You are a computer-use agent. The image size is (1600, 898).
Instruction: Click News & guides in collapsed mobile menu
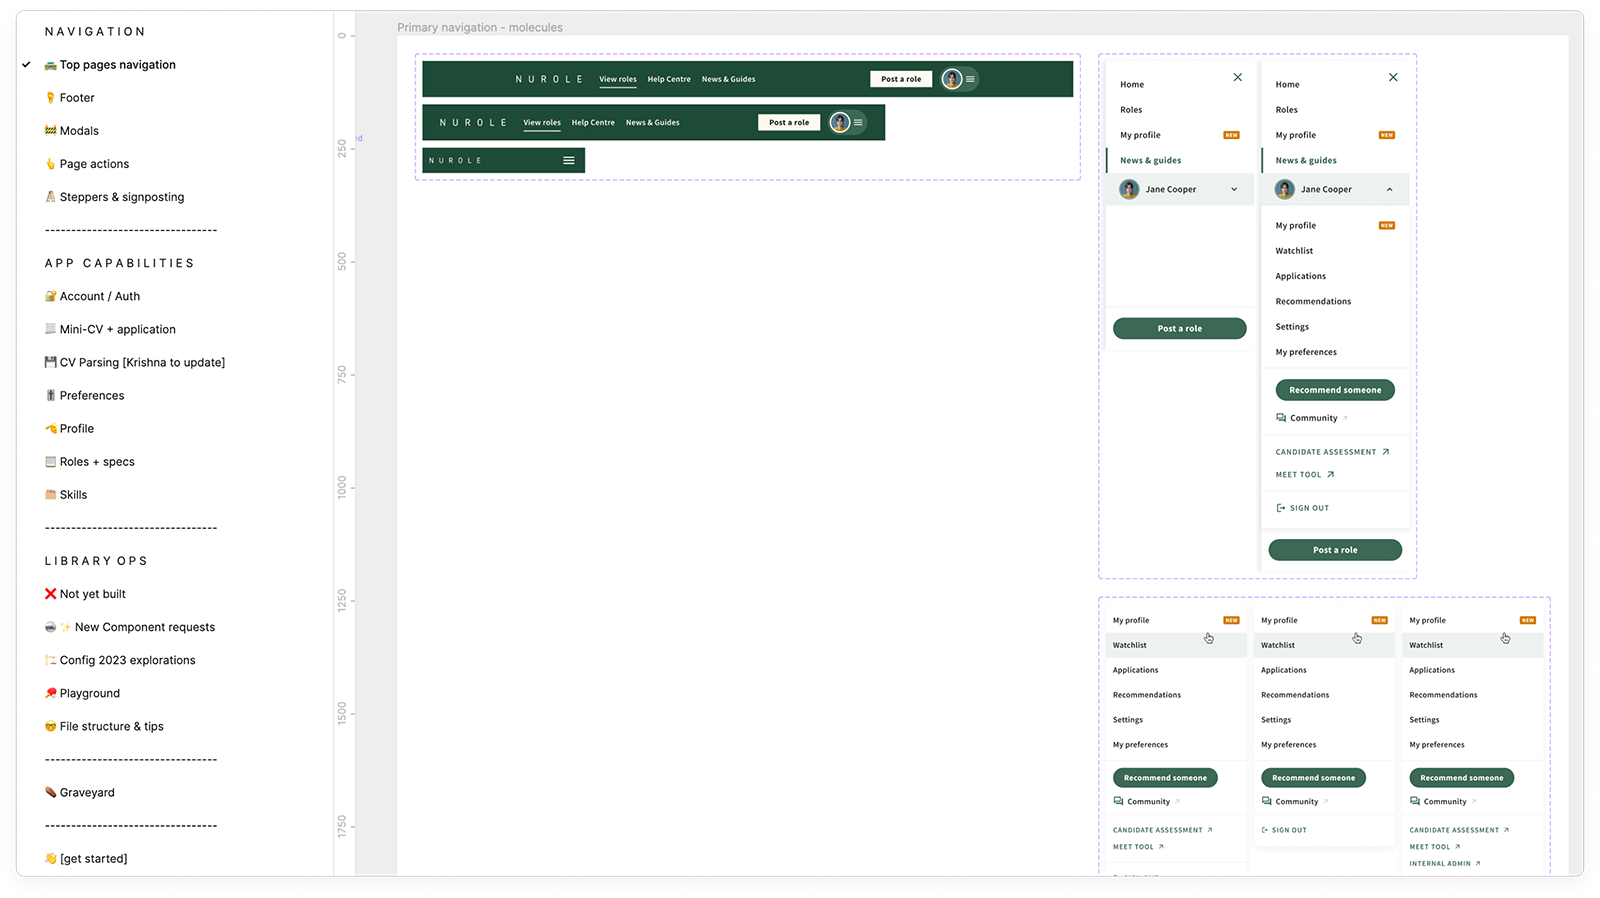tap(1151, 160)
